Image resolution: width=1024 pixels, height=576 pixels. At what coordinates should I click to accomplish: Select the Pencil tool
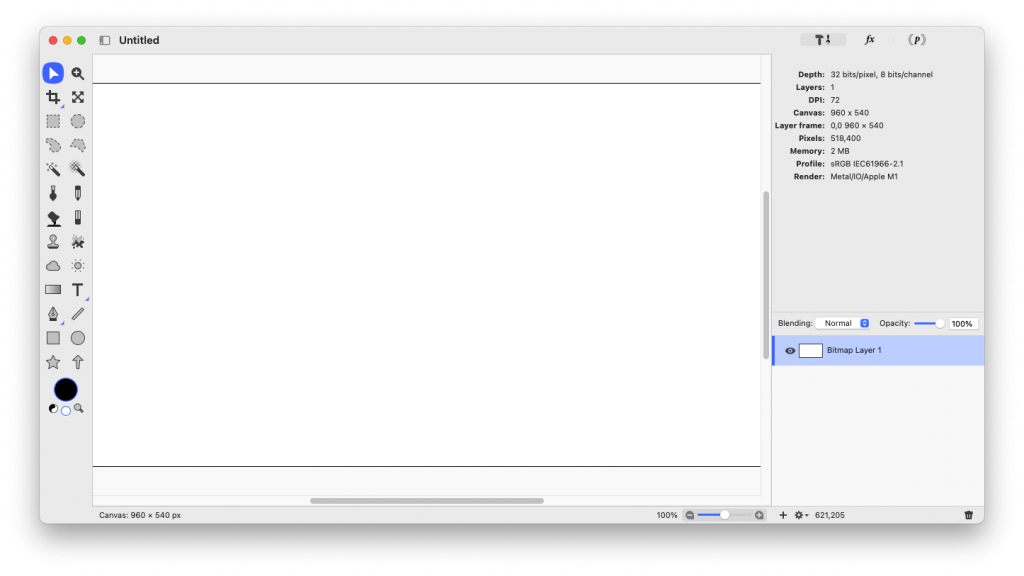coord(78,193)
